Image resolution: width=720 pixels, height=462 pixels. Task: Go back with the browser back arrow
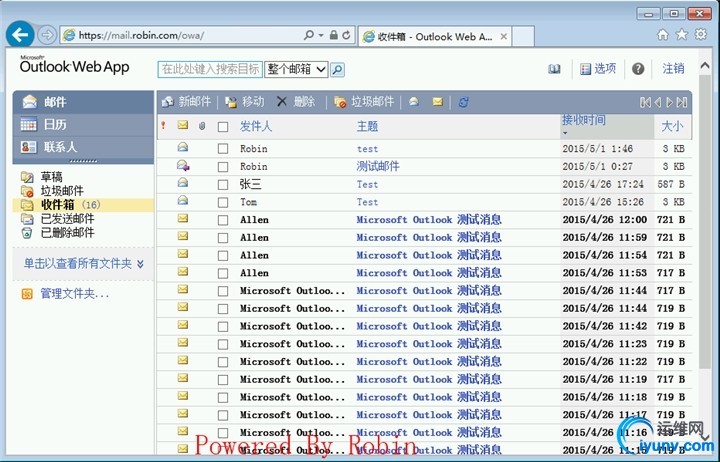[20, 34]
